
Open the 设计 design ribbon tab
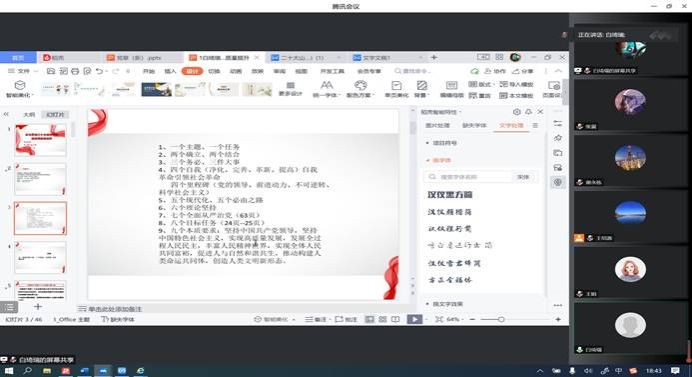[x=192, y=71]
